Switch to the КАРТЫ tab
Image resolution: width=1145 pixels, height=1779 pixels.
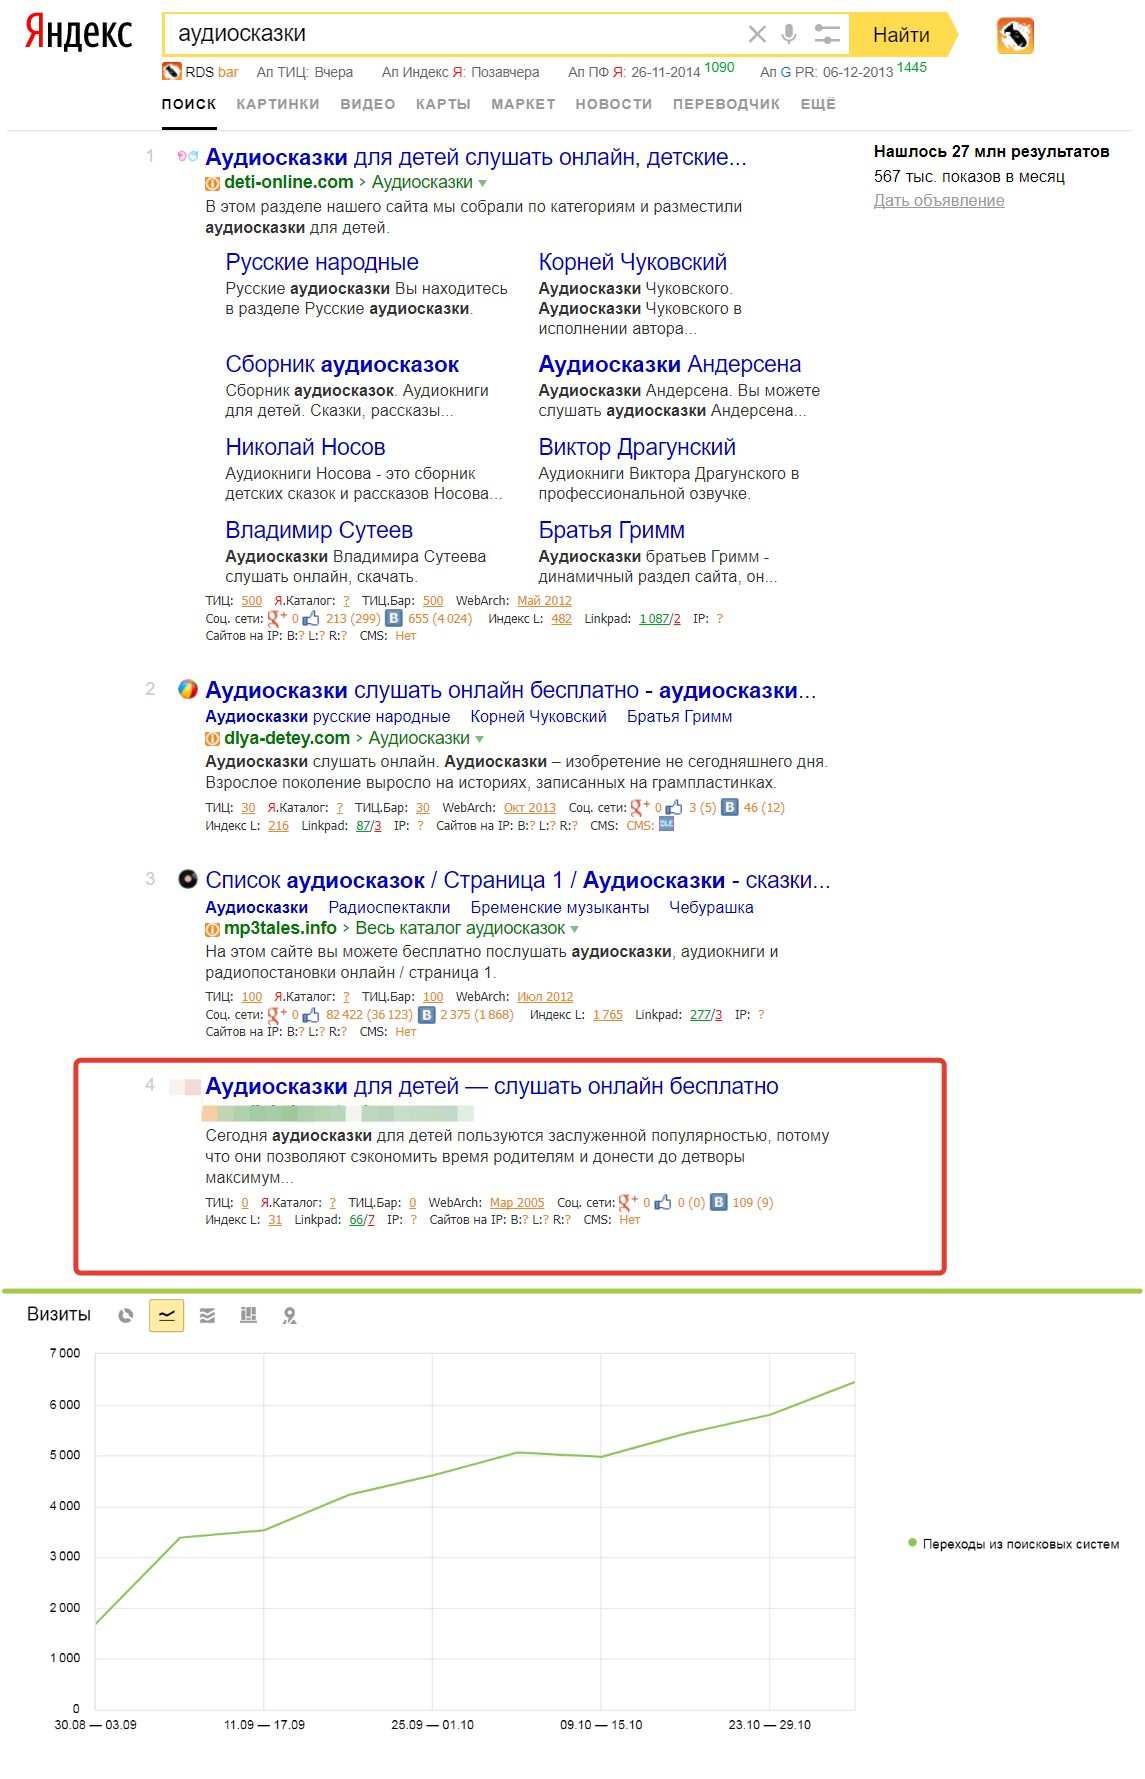tap(443, 104)
